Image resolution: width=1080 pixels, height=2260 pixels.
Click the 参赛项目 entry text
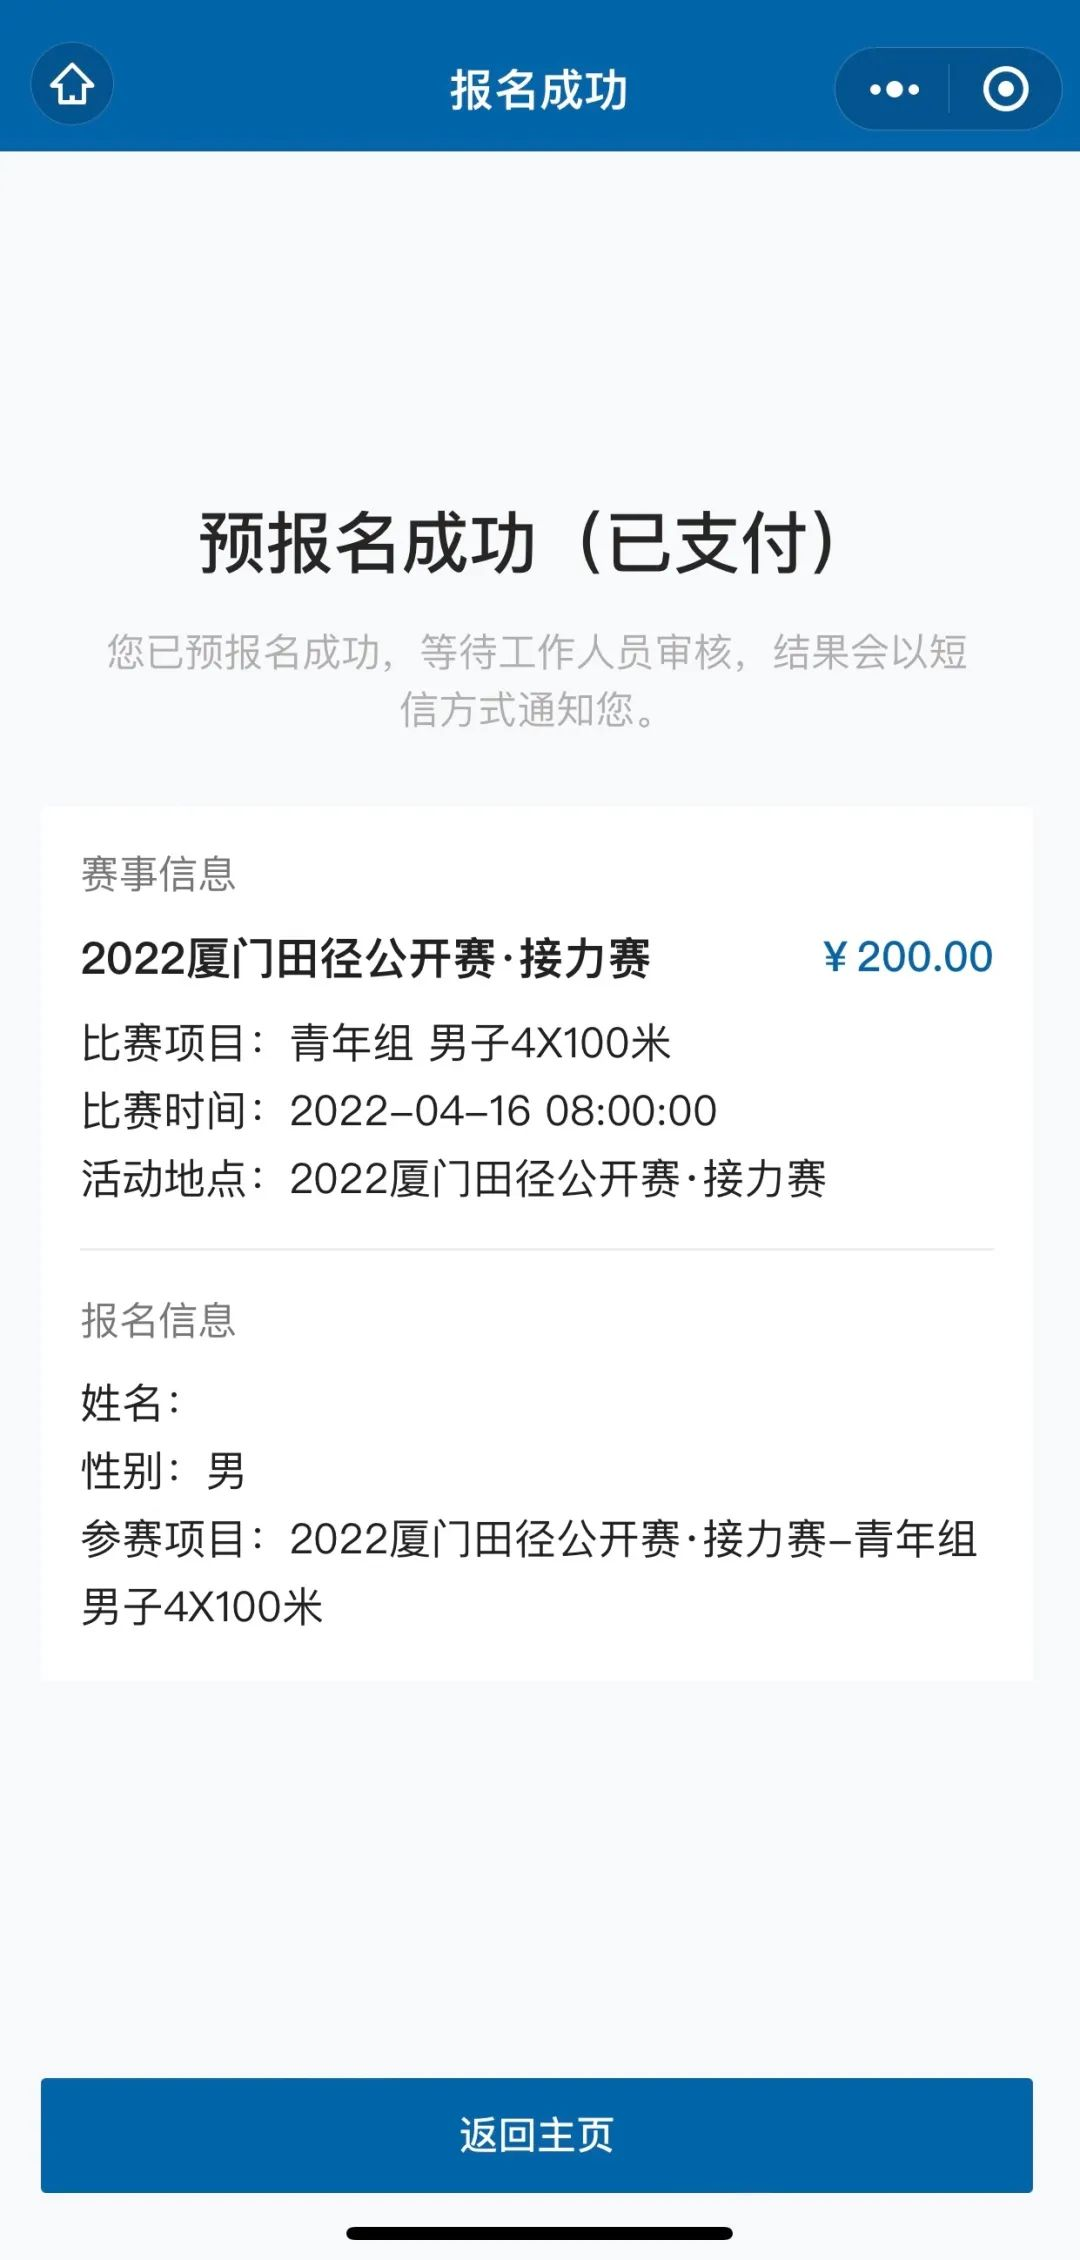pos(528,1572)
